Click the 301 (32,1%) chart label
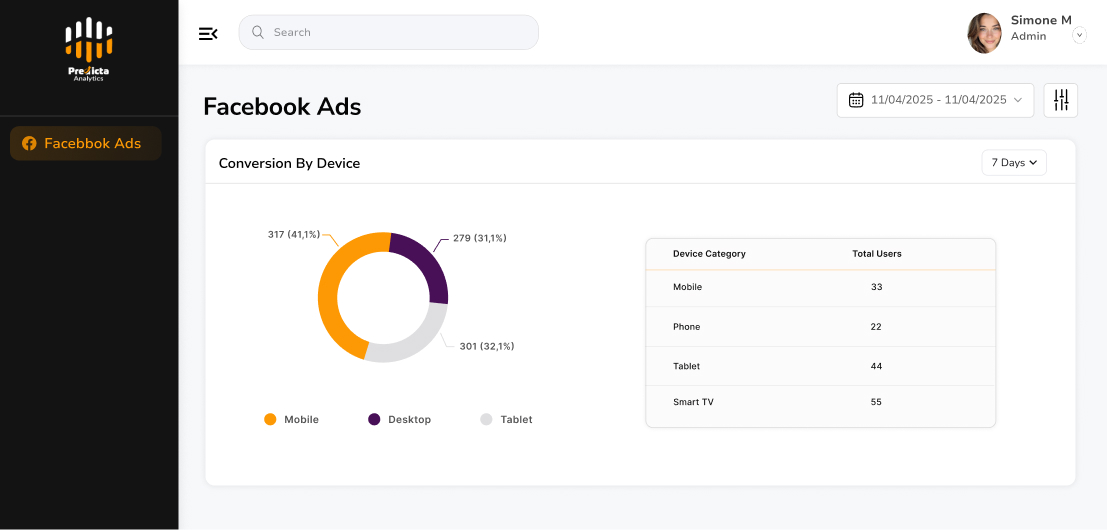 [x=487, y=347]
